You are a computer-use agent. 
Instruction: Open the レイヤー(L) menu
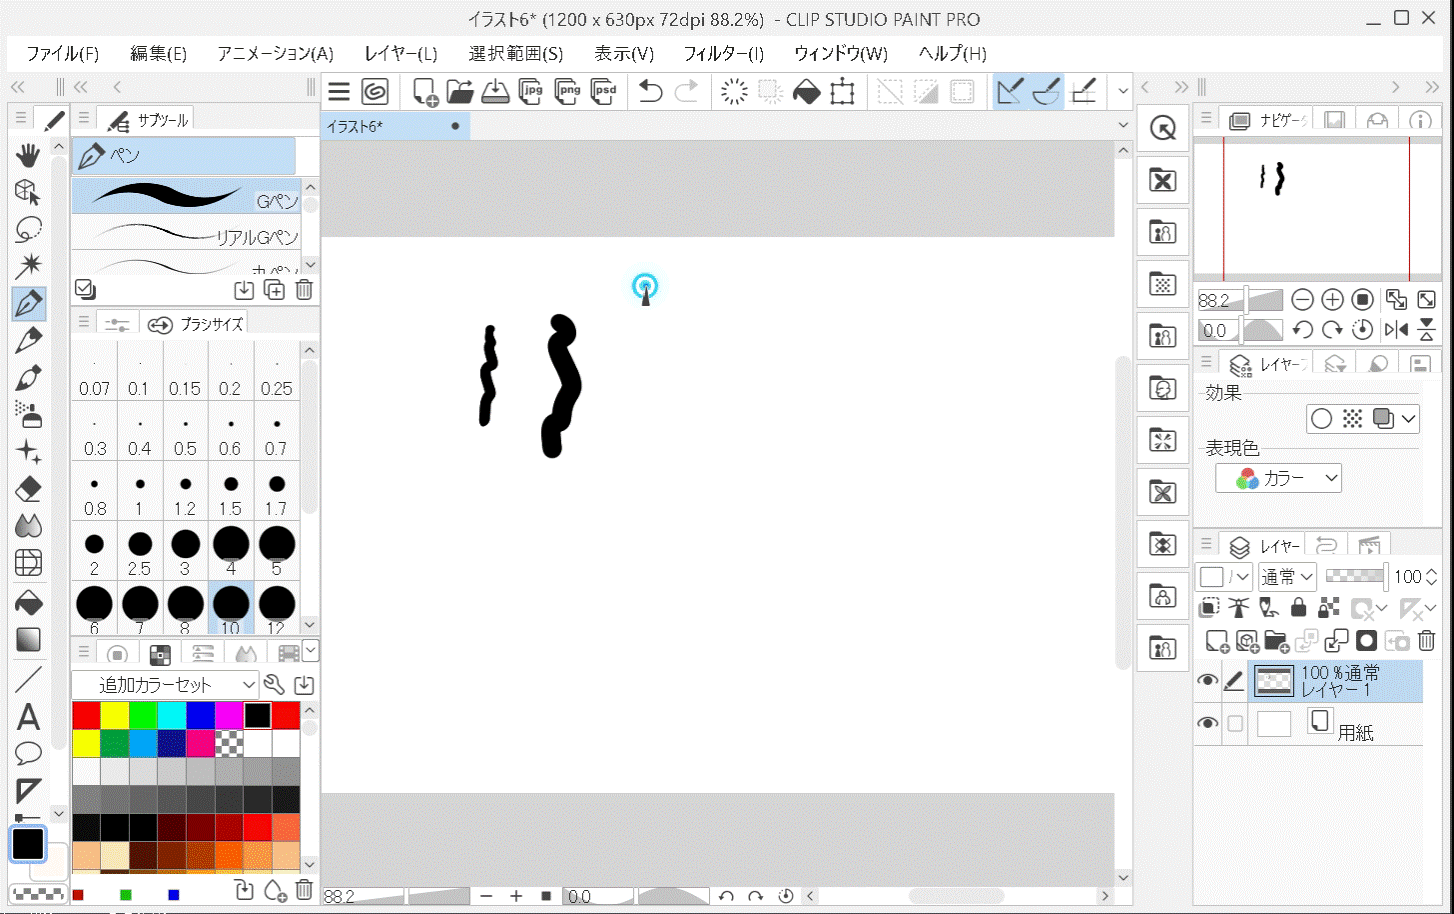(x=400, y=54)
